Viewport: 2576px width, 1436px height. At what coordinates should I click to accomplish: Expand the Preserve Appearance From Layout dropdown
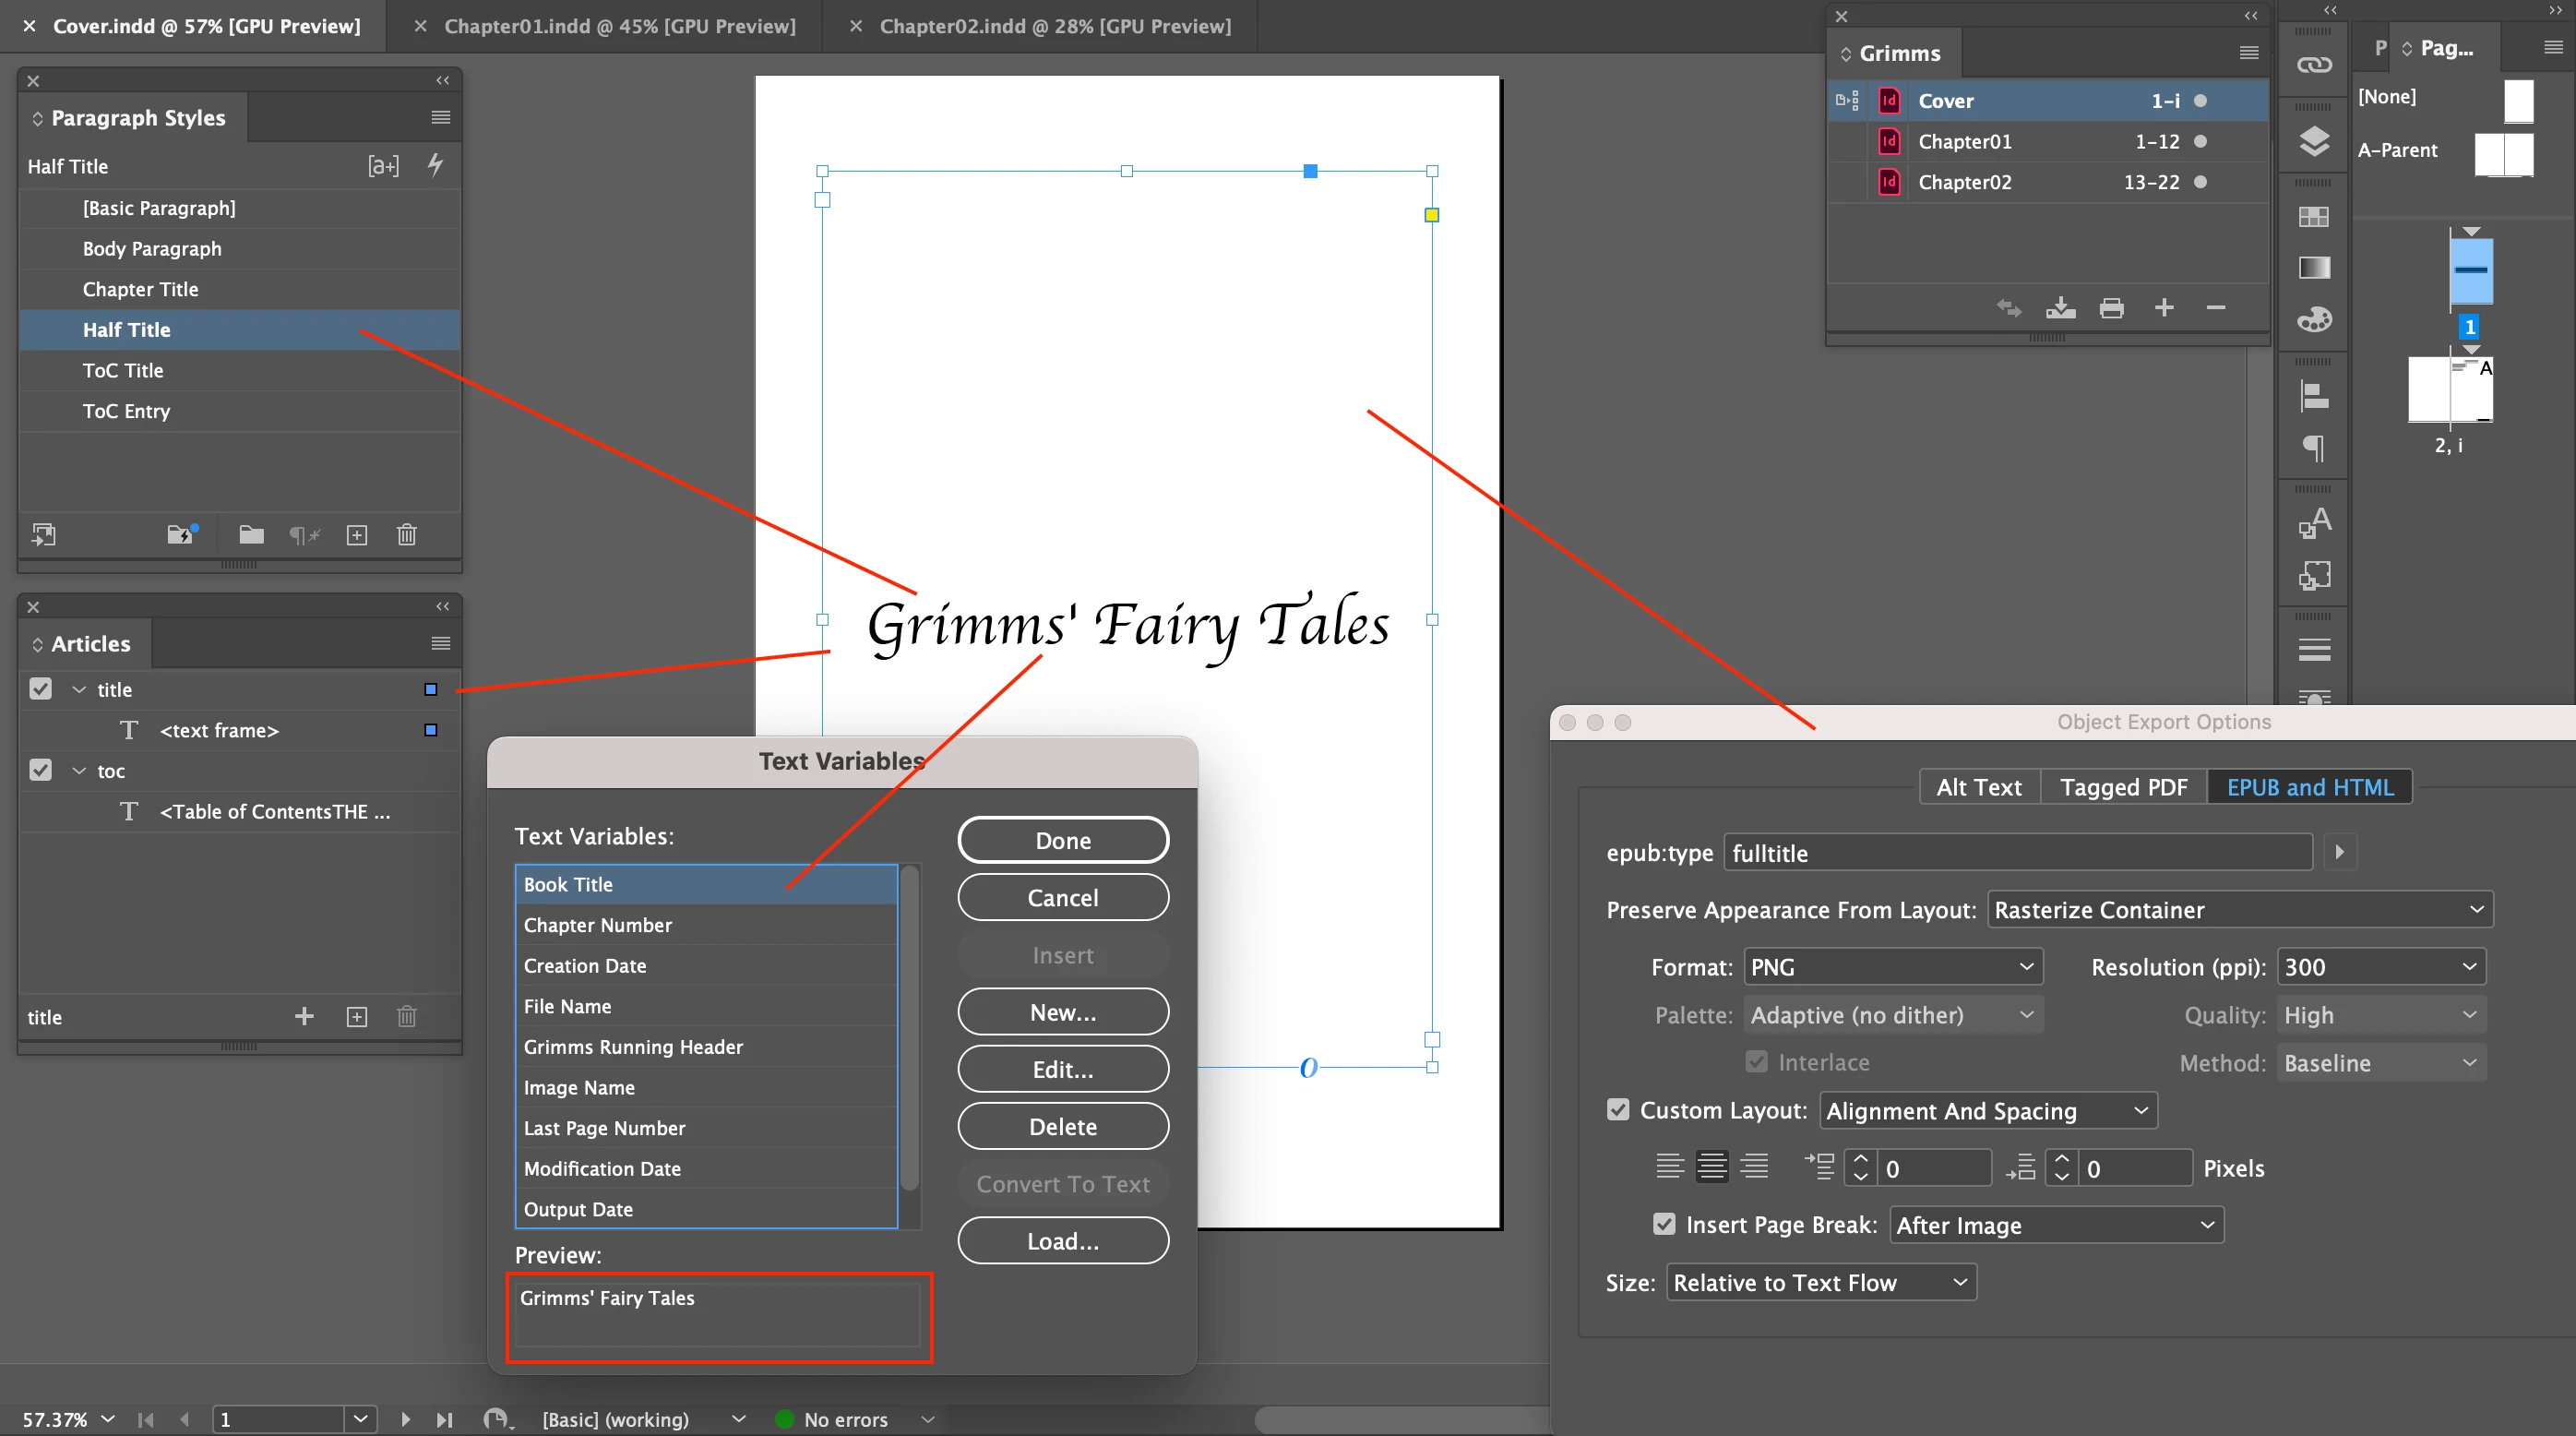[x=2239, y=910]
